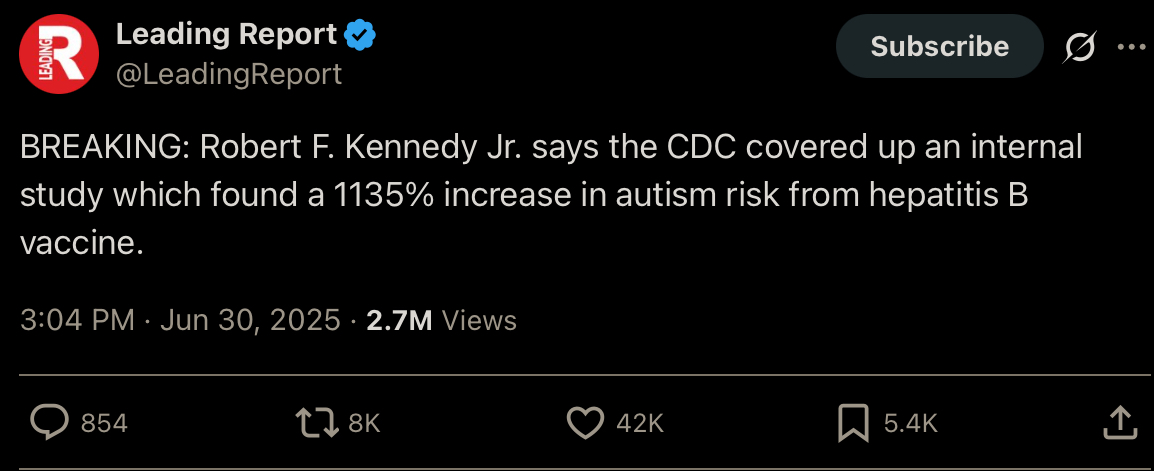Click the 42K likes count
This screenshot has height=471, width=1154.
pos(640,423)
